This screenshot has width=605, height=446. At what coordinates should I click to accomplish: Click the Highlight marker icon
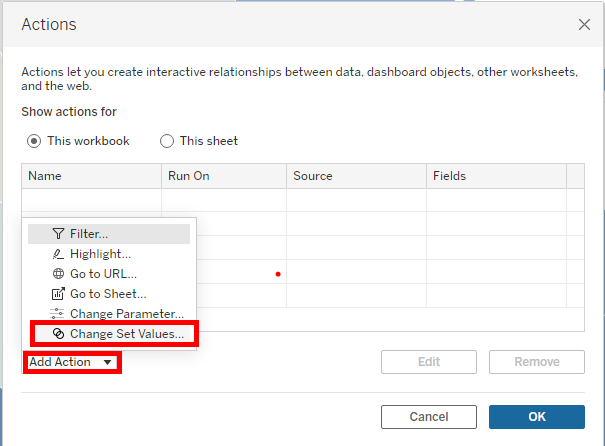coord(58,254)
